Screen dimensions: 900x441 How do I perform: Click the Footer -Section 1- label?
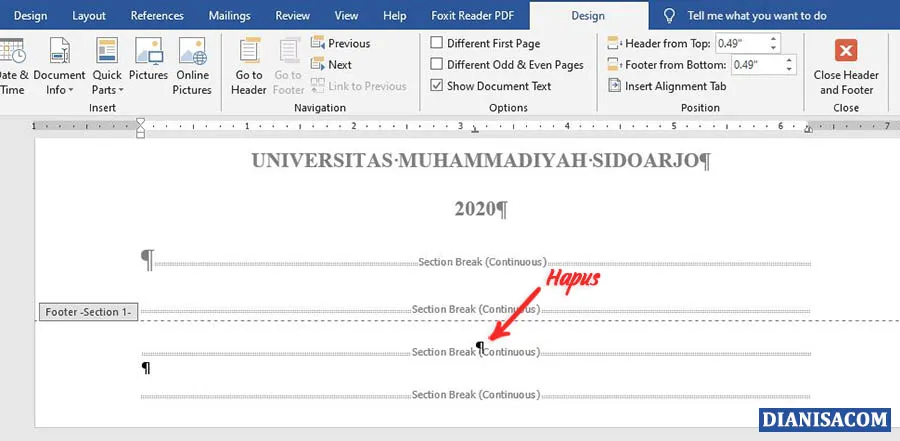point(88,312)
